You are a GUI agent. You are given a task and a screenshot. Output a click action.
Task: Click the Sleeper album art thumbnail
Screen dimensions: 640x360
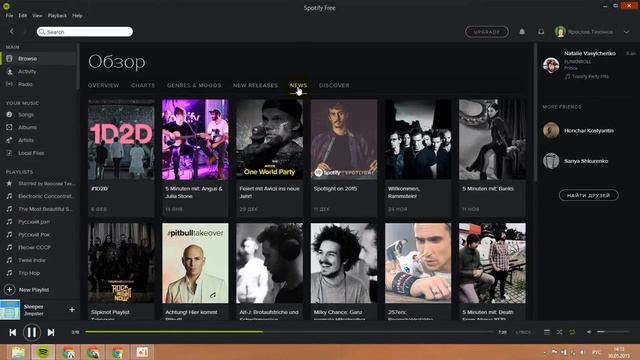click(10, 310)
